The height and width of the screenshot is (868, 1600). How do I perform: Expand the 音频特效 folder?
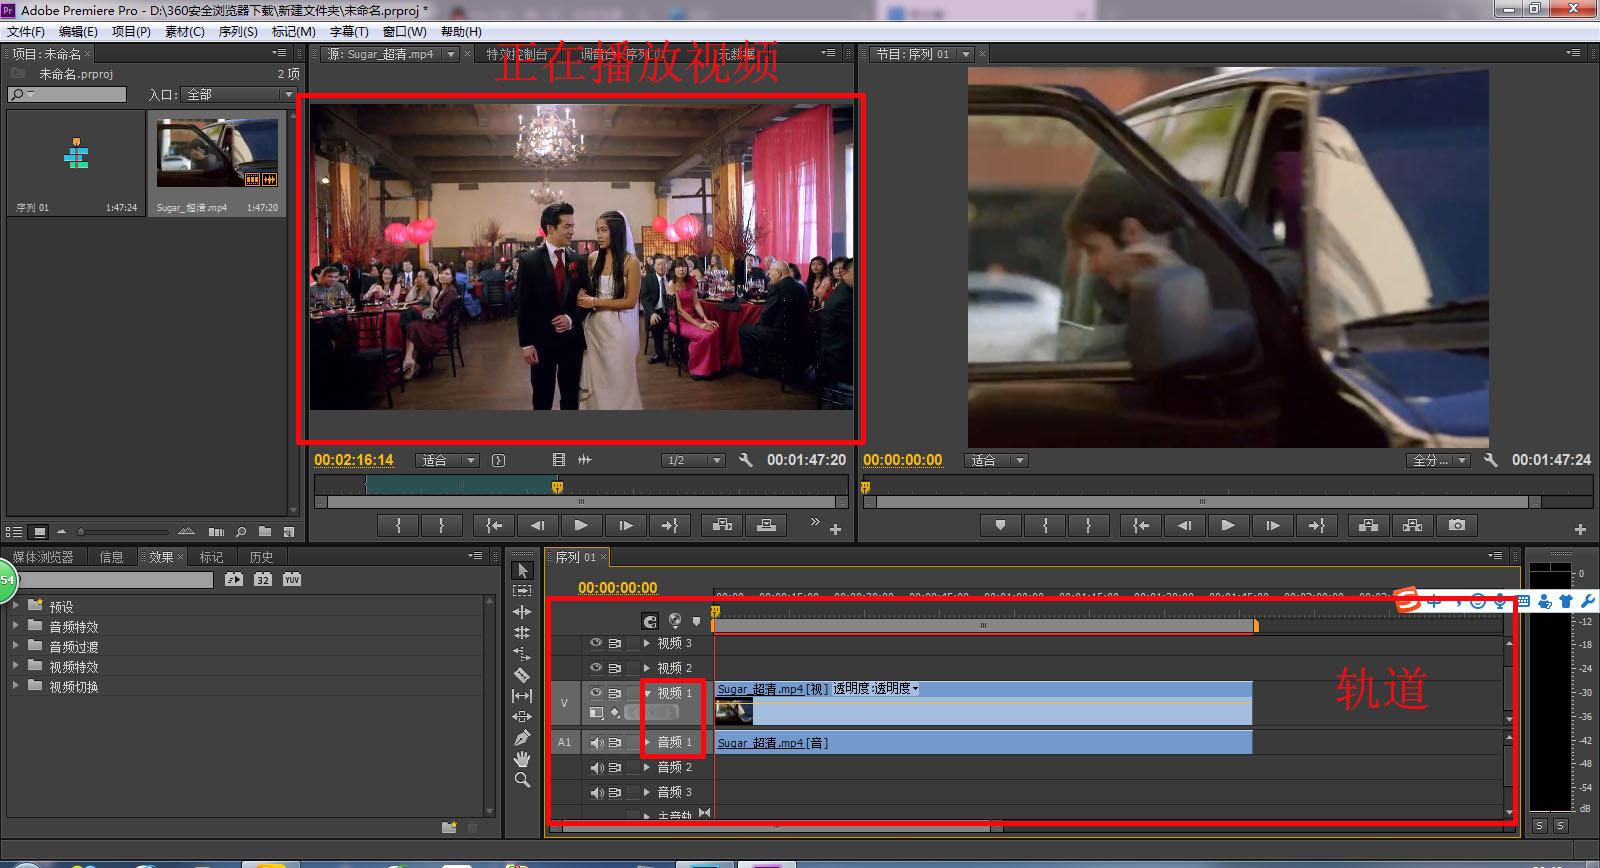click(x=16, y=626)
